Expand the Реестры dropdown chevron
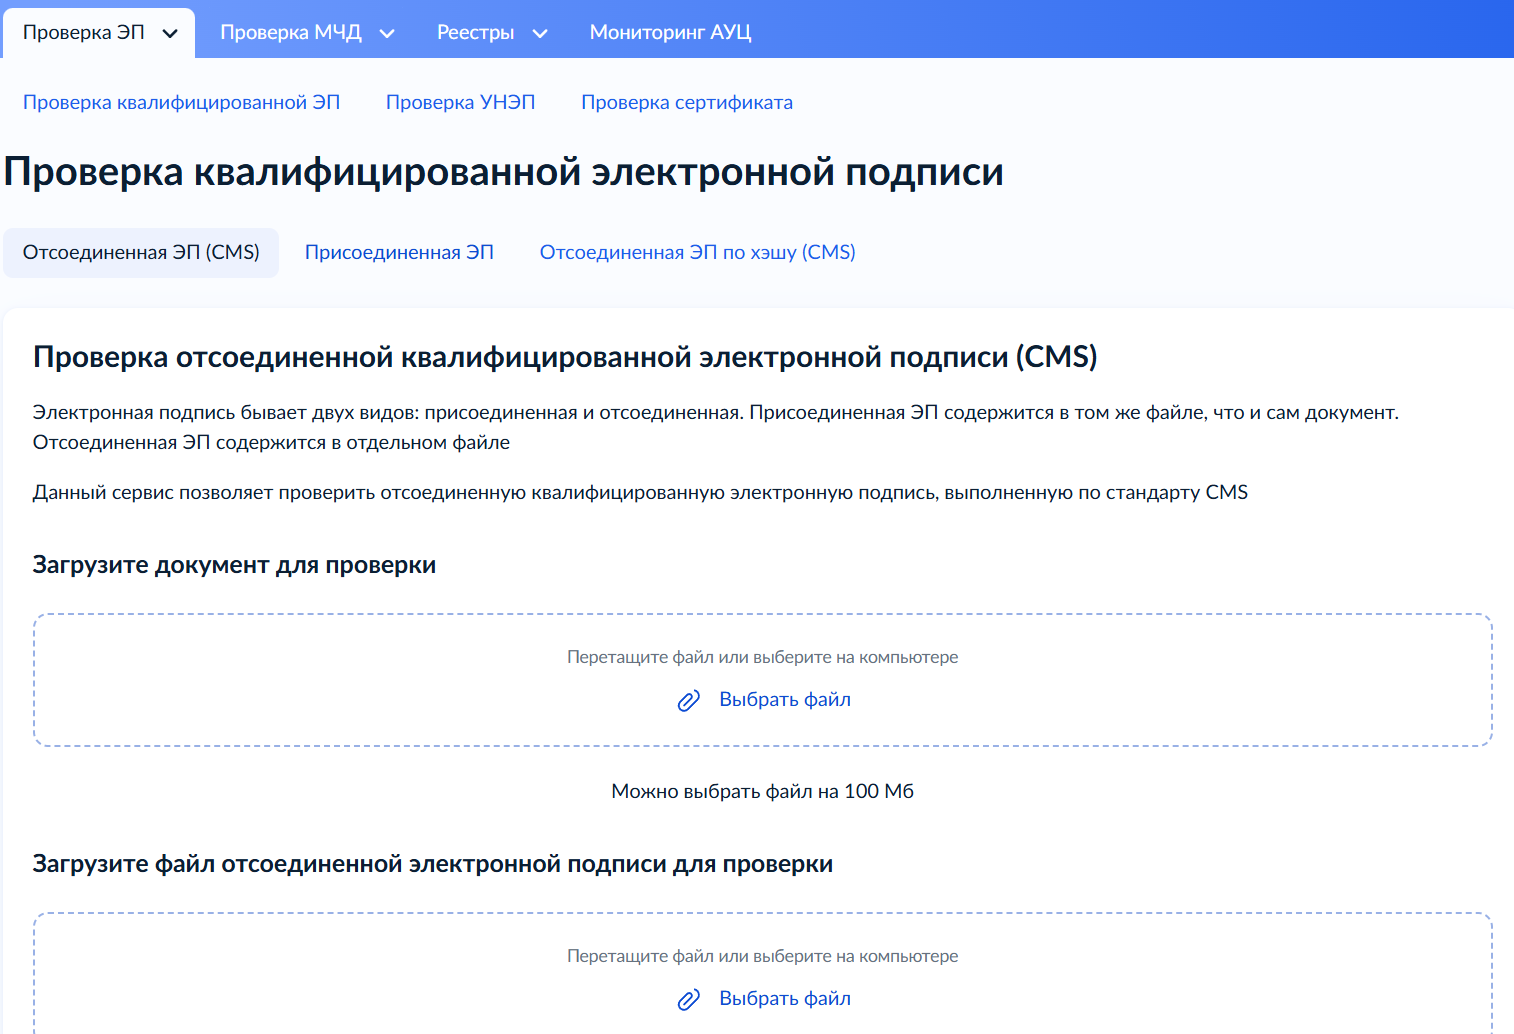 pos(539,33)
